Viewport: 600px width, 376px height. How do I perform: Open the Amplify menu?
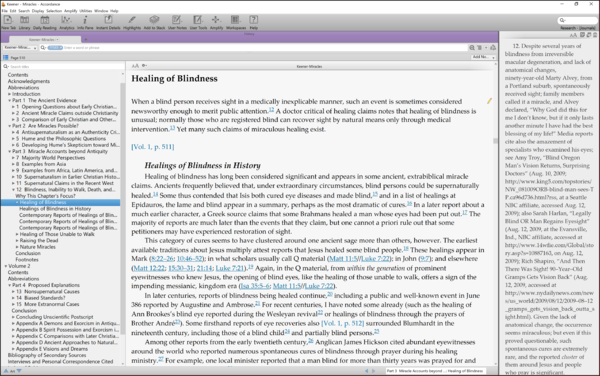pos(70,11)
